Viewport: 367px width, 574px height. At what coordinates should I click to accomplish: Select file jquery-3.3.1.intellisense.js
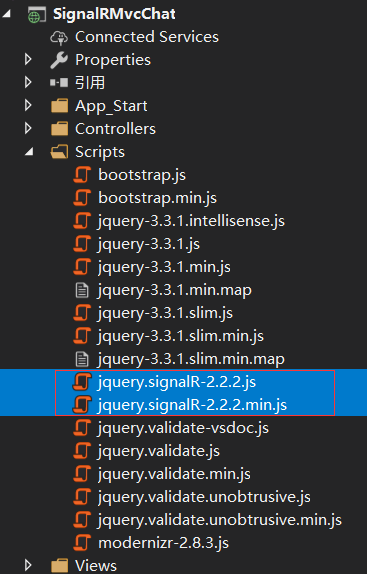coord(191,221)
